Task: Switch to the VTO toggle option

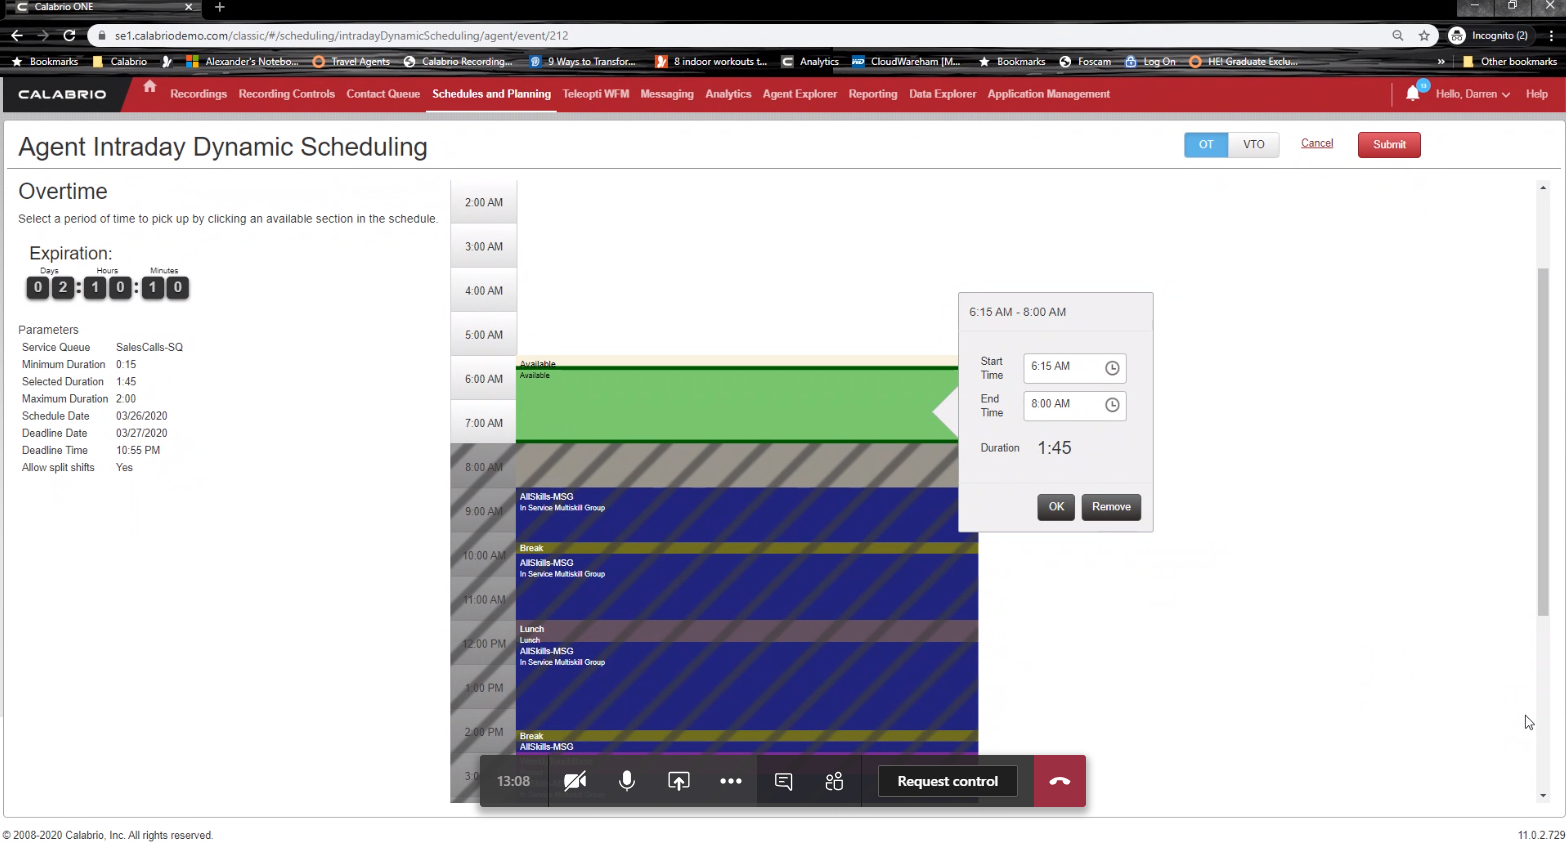Action: tap(1253, 145)
